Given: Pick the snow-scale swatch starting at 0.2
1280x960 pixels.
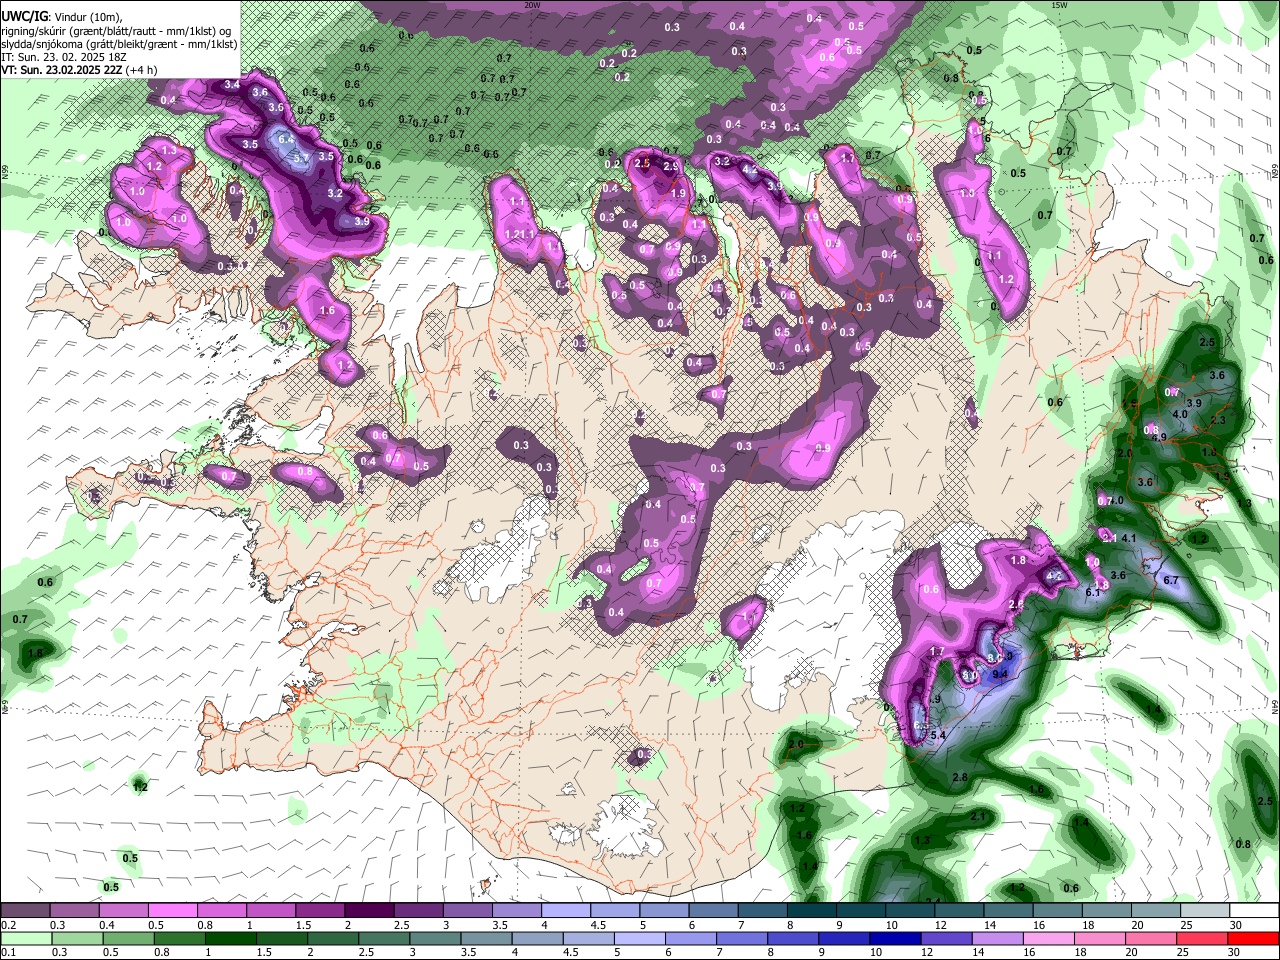Looking at the screenshot, I should (x=25, y=910).
